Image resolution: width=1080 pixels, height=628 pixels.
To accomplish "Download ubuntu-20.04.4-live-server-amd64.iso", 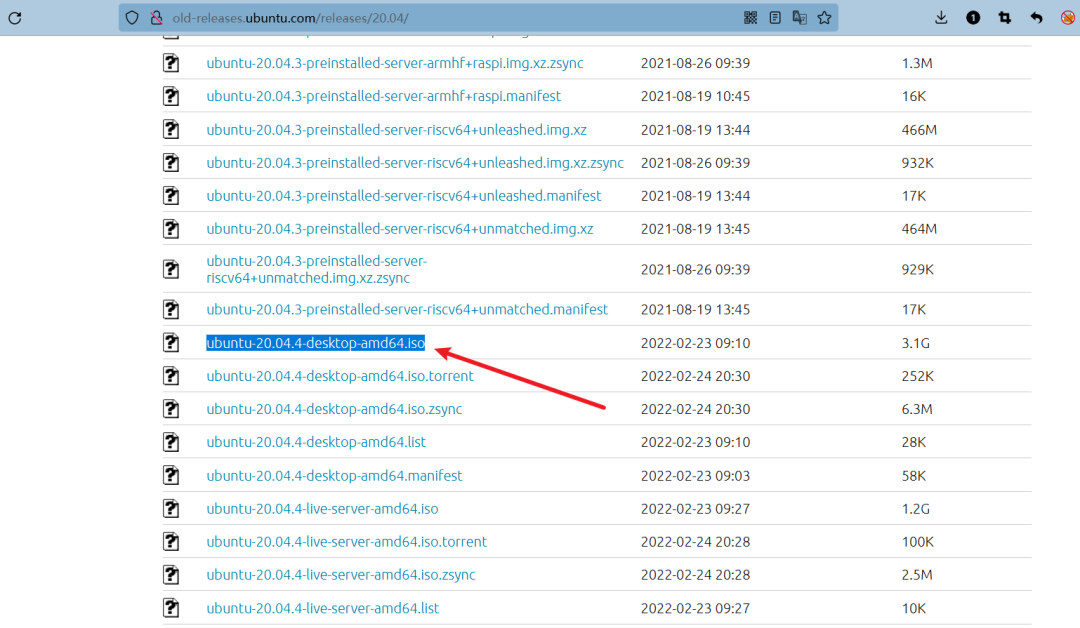I will coord(322,508).
